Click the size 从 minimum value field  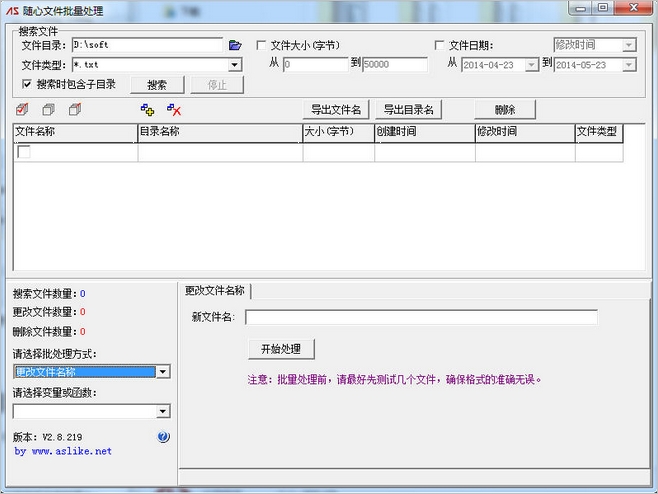coord(316,64)
